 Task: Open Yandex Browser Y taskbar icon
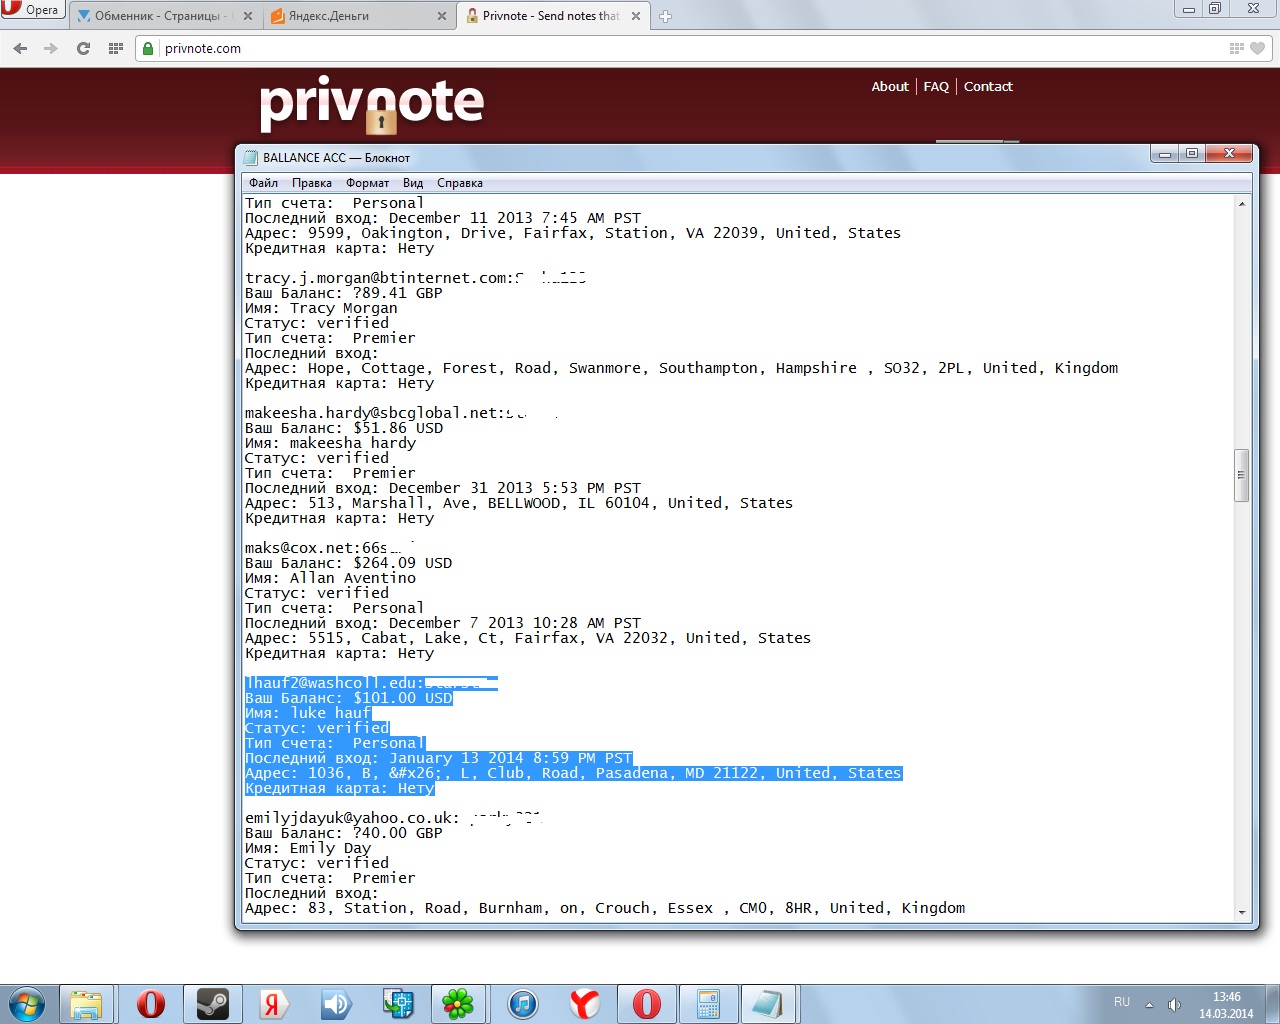(584, 1004)
